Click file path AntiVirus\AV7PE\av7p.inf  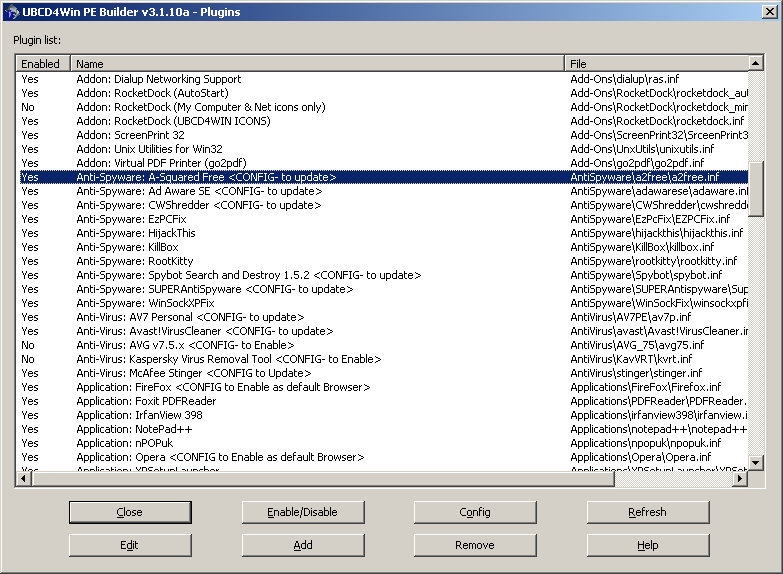pos(631,317)
